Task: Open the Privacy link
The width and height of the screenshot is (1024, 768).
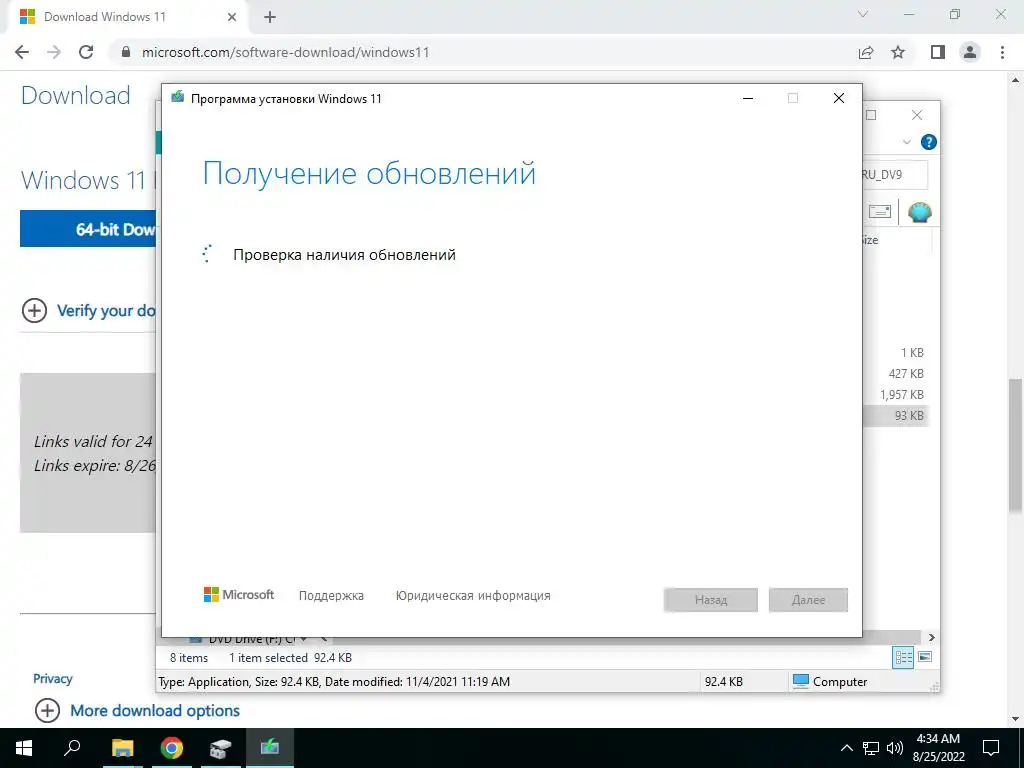Action: 52,679
